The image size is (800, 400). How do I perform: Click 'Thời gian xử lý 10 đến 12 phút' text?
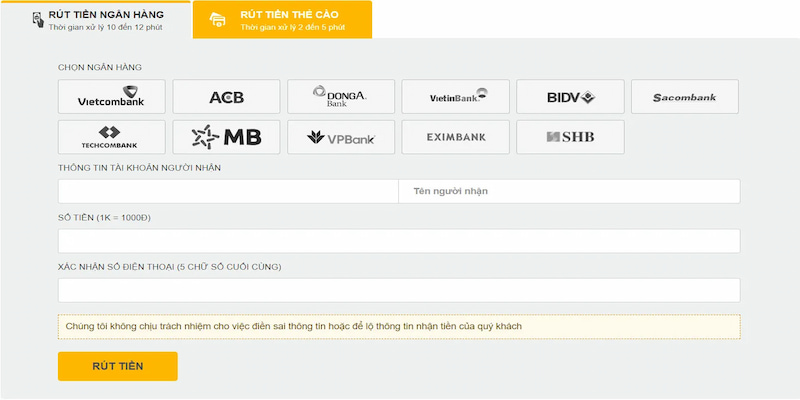coord(106,28)
